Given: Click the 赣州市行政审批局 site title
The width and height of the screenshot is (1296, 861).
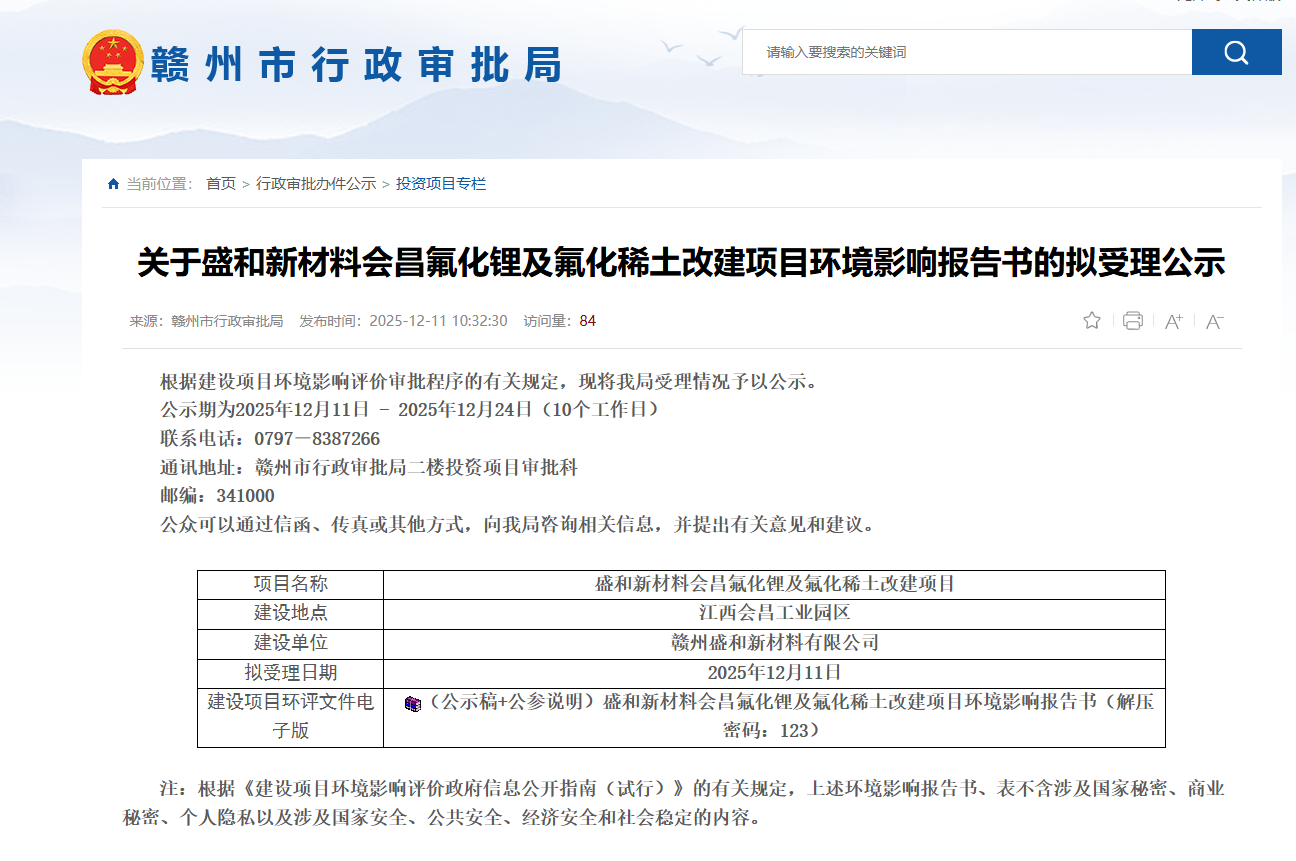Looking at the screenshot, I should pyautogui.click(x=356, y=64).
